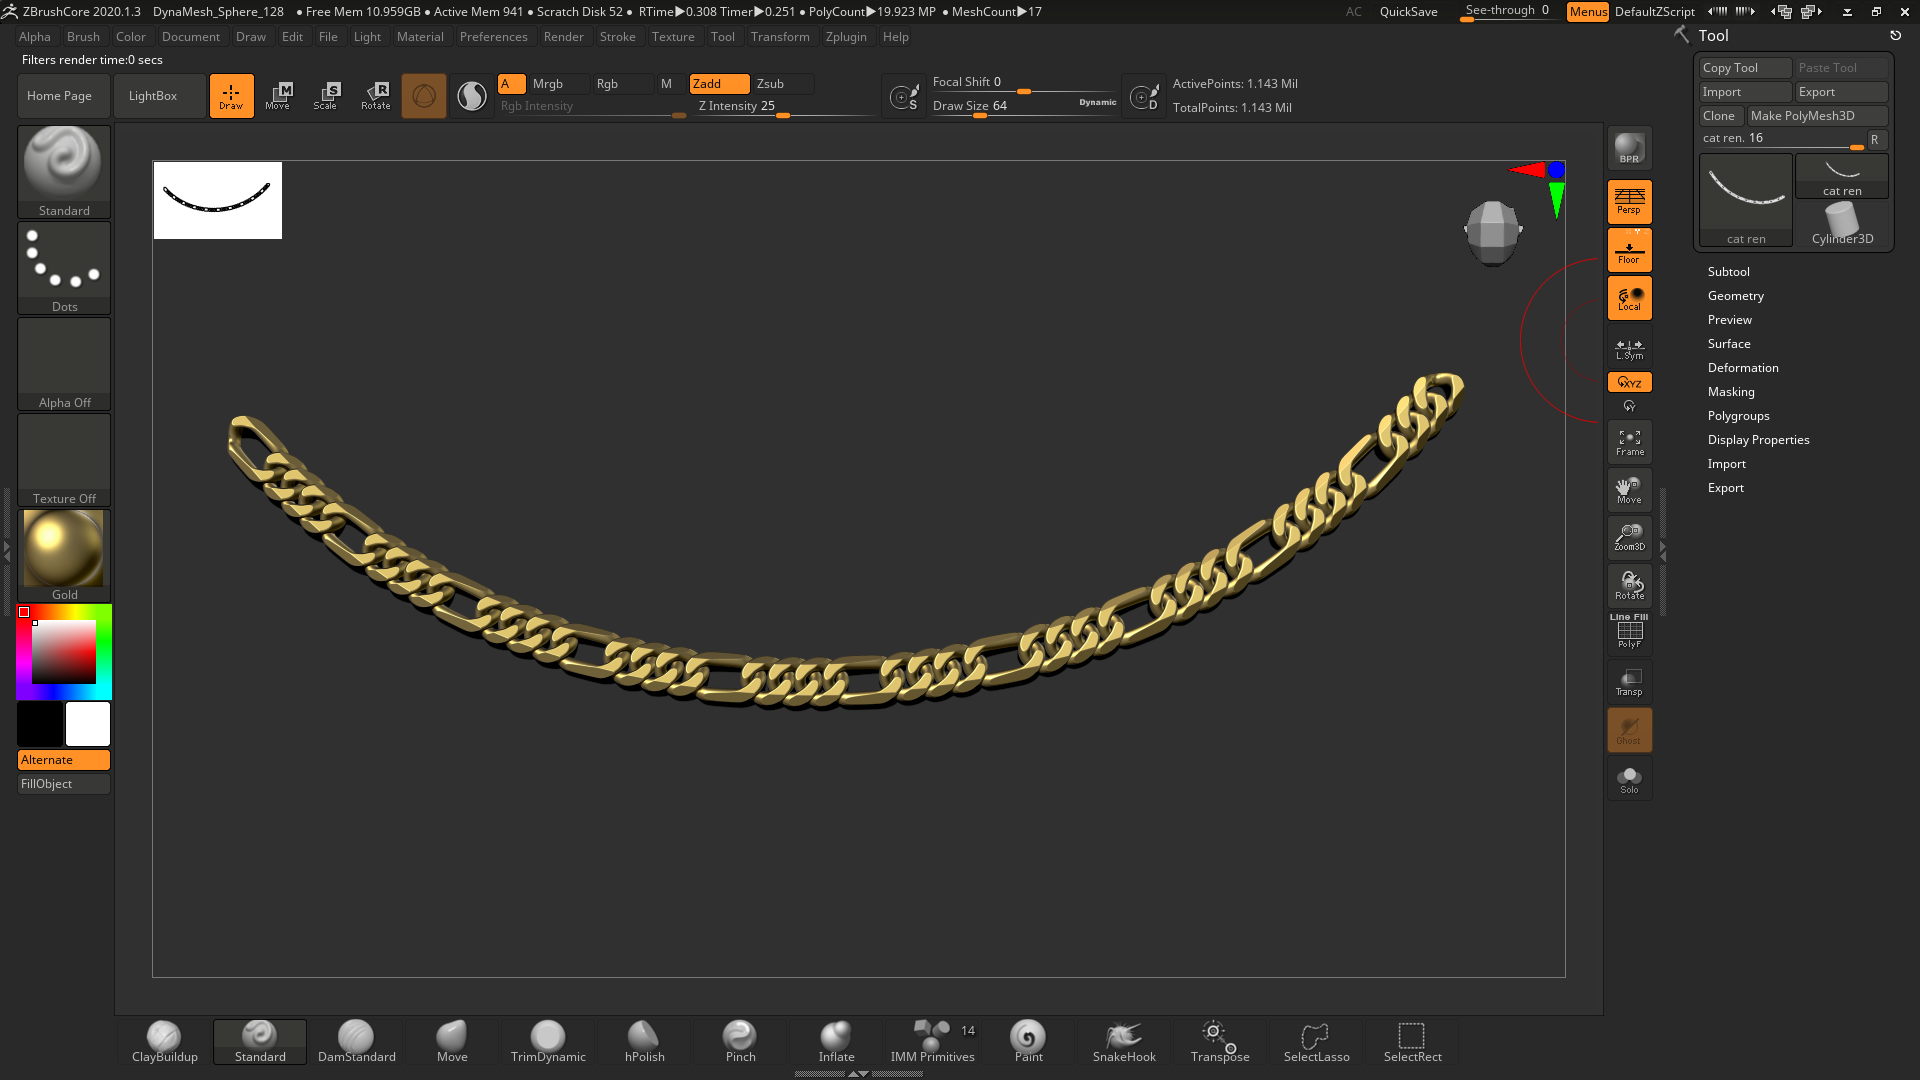This screenshot has height=1080, width=1920.
Task: Open LightBox browser
Action: coord(153,96)
